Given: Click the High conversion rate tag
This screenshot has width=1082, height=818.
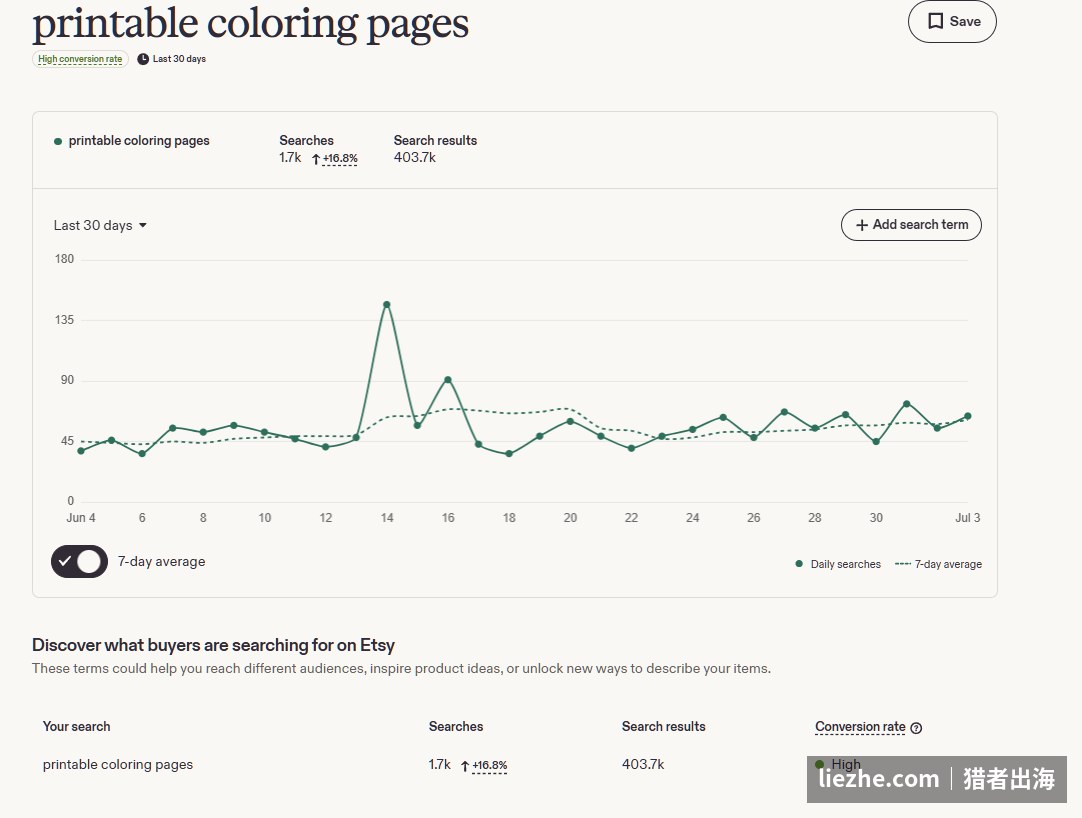Looking at the screenshot, I should point(80,59).
